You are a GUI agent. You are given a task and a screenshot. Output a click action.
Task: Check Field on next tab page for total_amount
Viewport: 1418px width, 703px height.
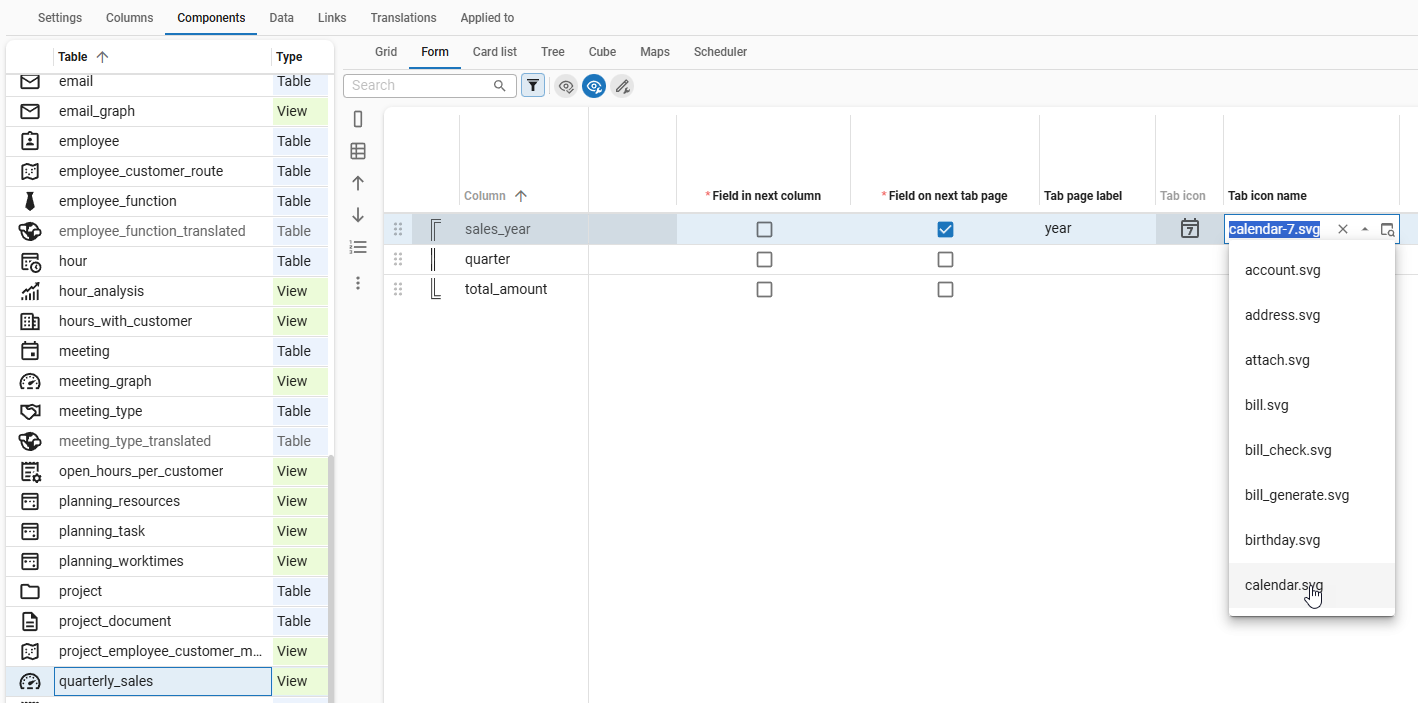pos(945,289)
